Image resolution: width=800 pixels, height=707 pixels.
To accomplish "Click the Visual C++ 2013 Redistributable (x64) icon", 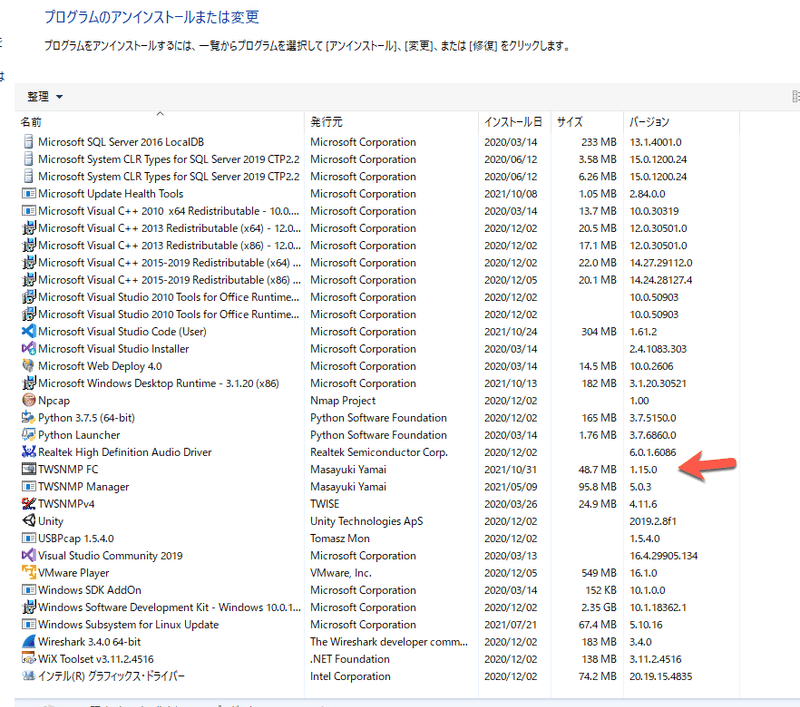I will coord(29,228).
